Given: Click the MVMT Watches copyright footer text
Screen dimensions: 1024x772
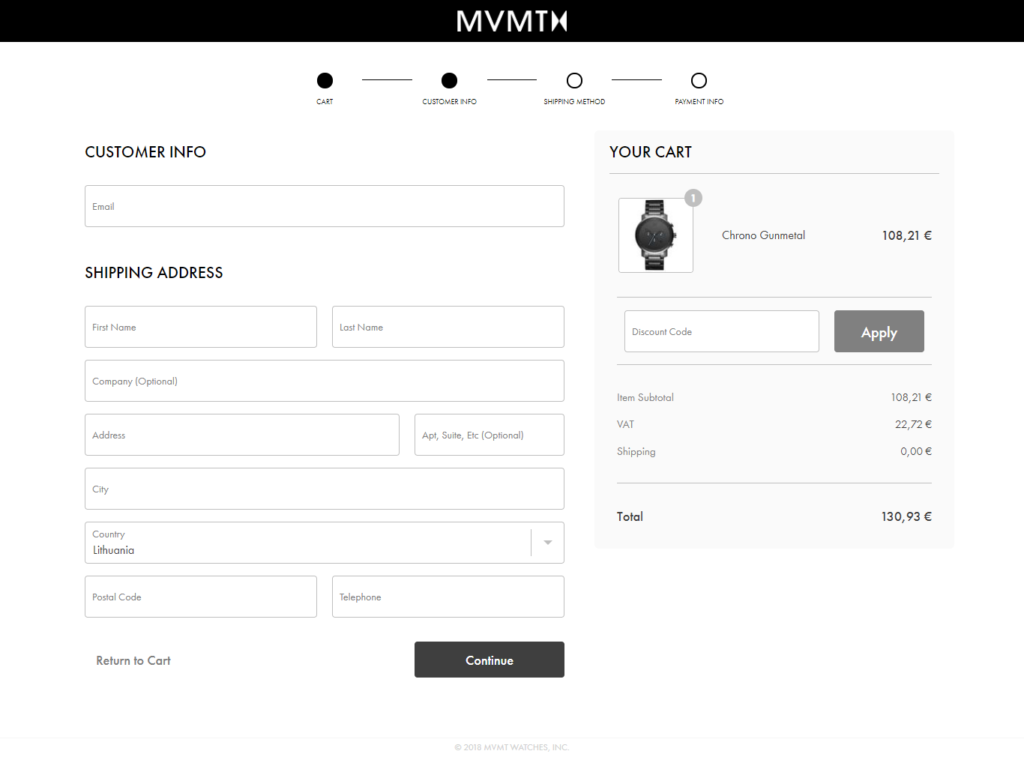Looking at the screenshot, I should pyautogui.click(x=512, y=747).
